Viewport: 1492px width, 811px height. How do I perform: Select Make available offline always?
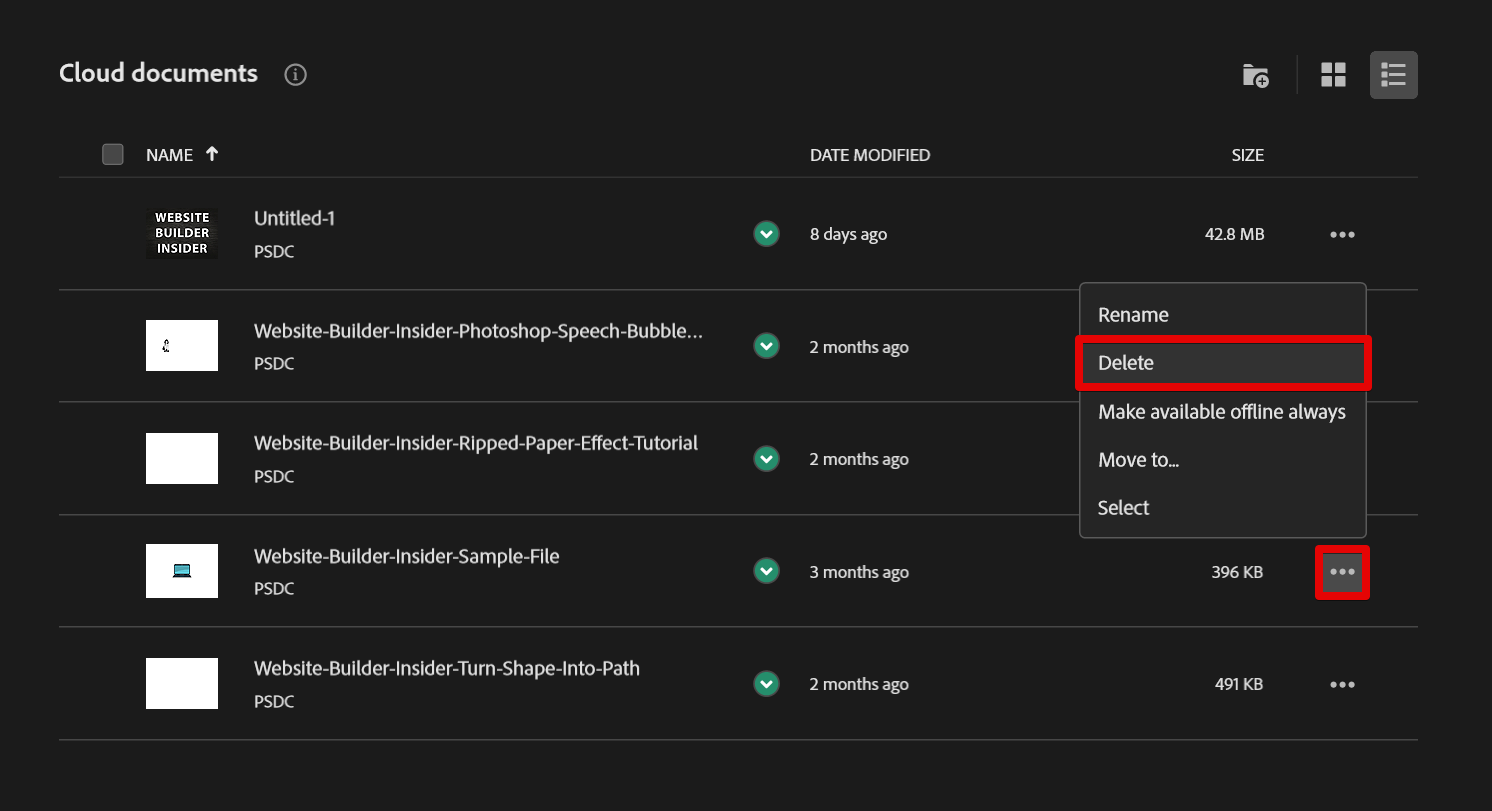click(1221, 412)
